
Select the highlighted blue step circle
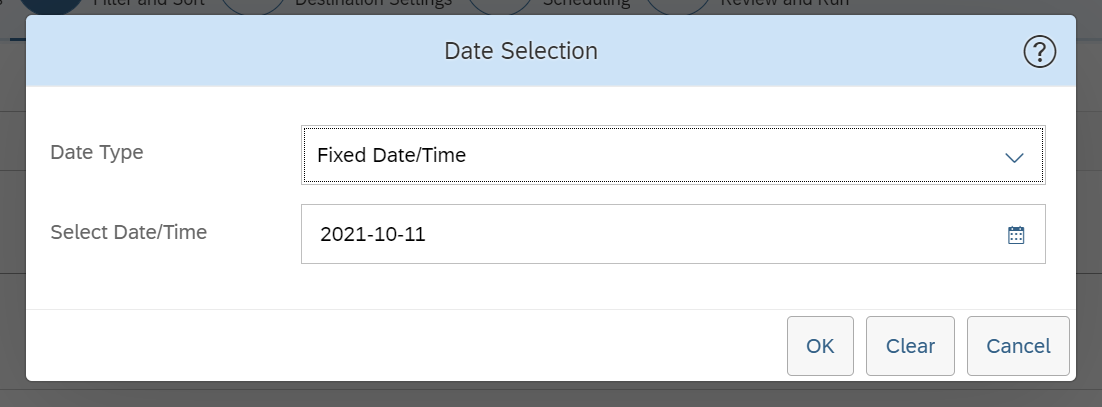coord(51,6)
